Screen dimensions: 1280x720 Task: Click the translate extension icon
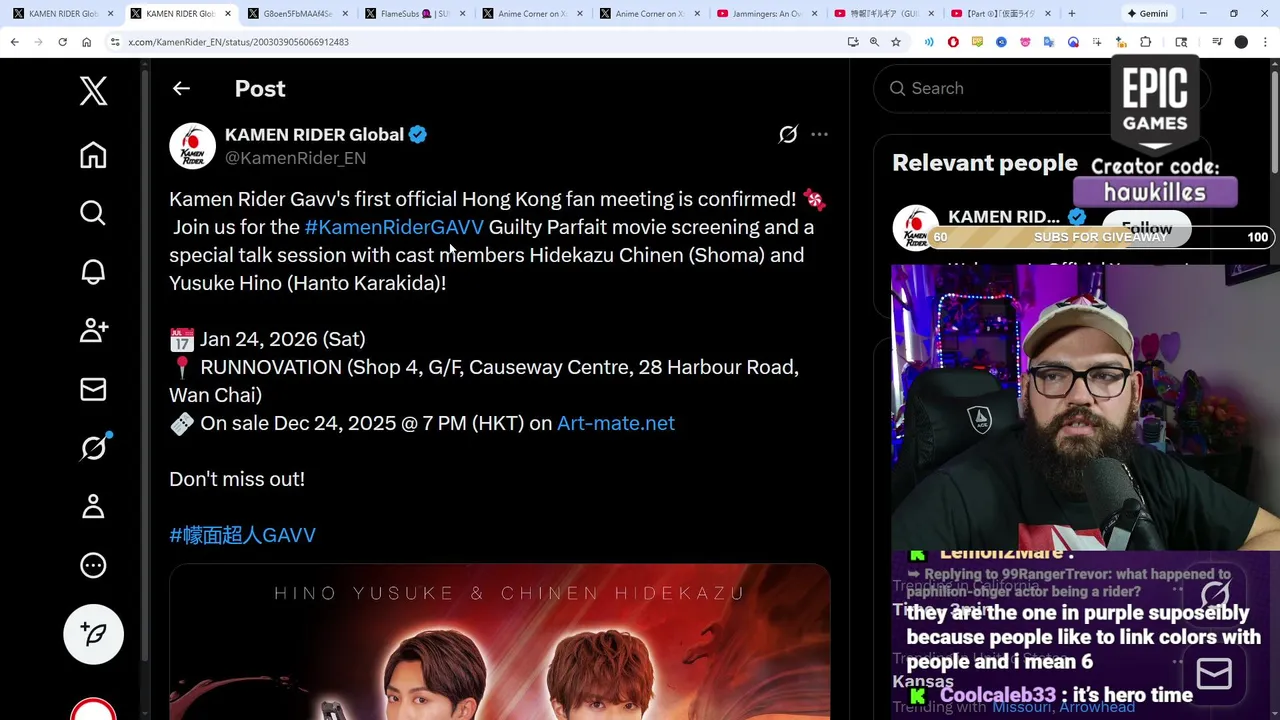[x=1049, y=42]
